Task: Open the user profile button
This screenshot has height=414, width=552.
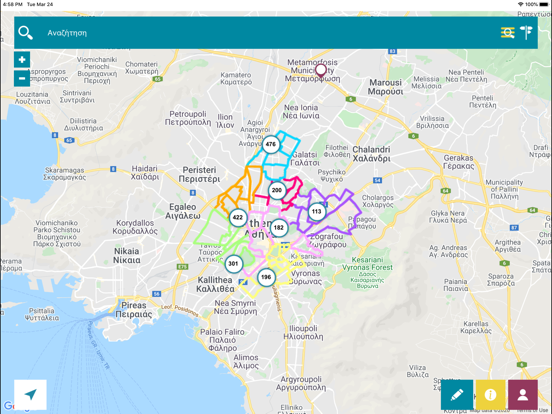Action: [x=523, y=395]
